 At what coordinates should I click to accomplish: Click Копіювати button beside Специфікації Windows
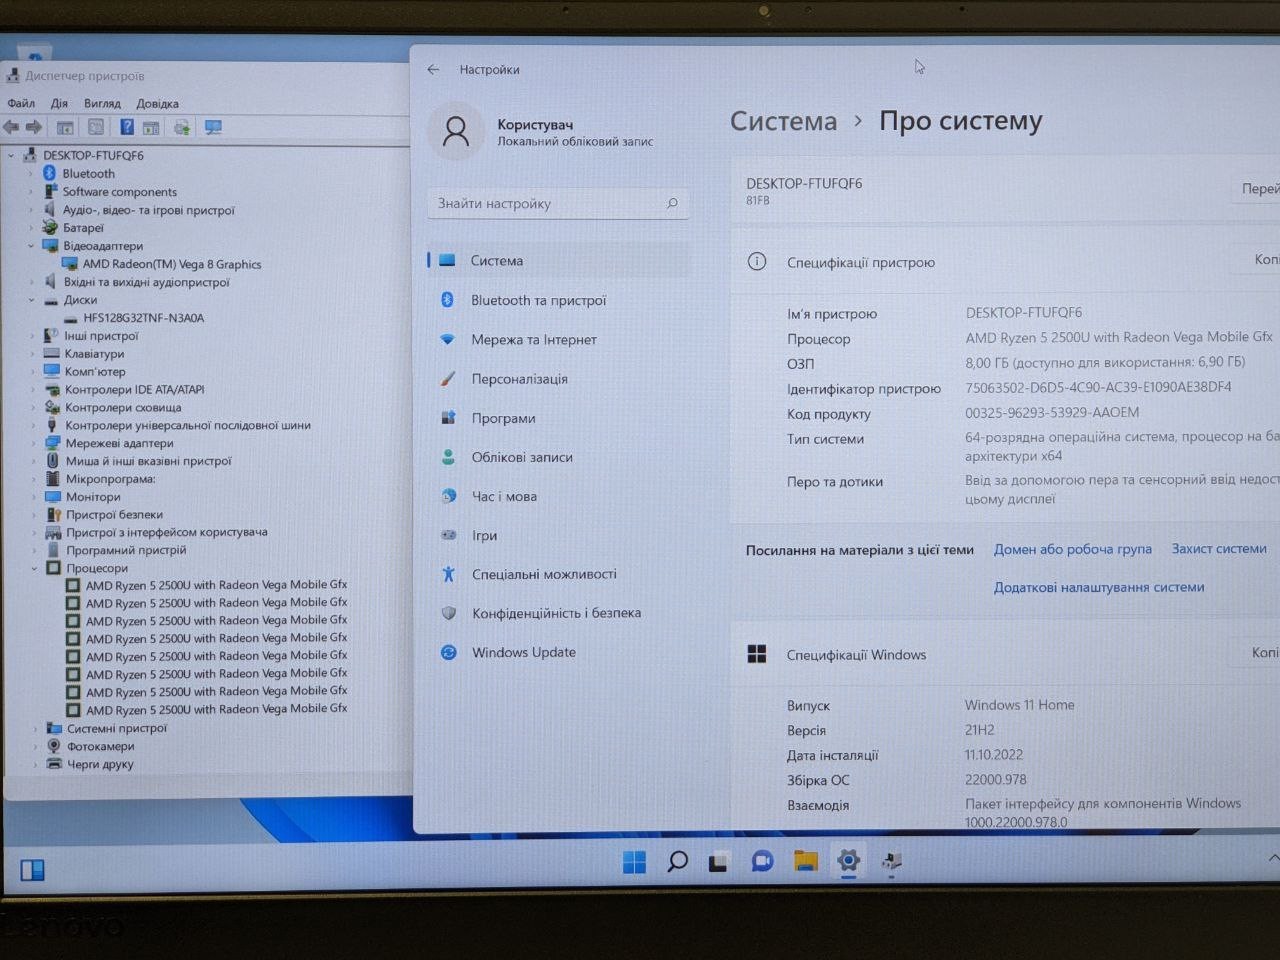(1256, 653)
